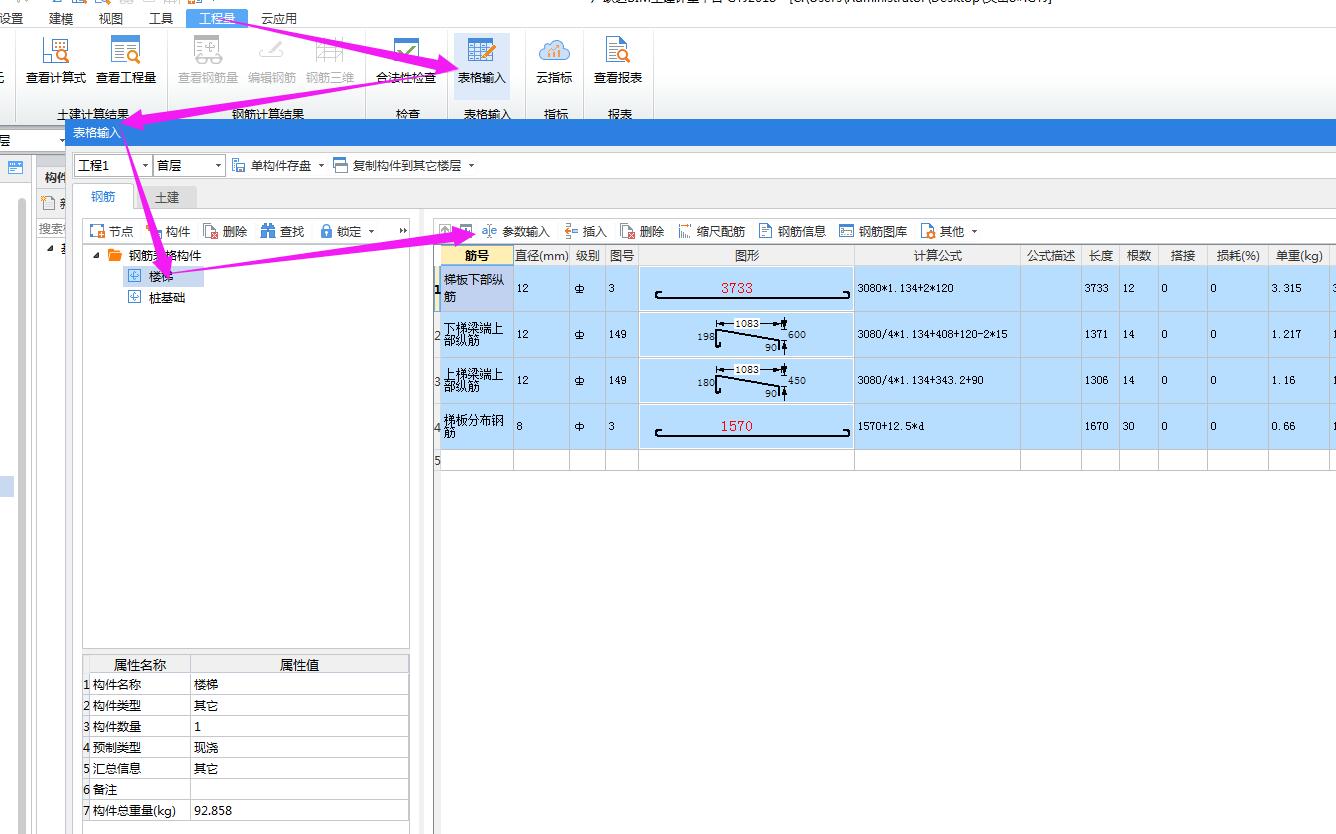Collapse 钢筋表格构件 tree node
Image resolution: width=1336 pixels, height=834 pixels.
[96, 255]
